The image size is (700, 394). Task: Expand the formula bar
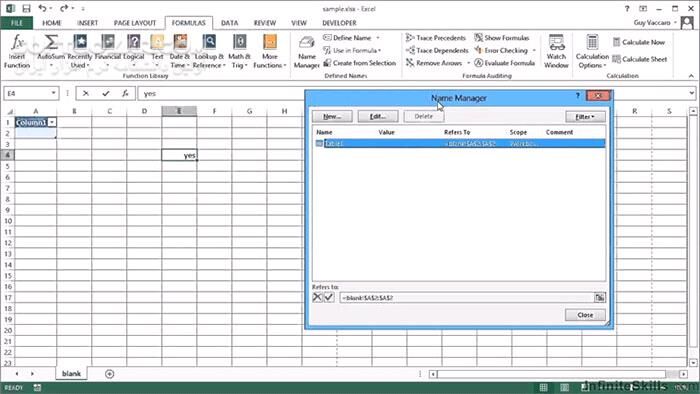(x=692, y=93)
